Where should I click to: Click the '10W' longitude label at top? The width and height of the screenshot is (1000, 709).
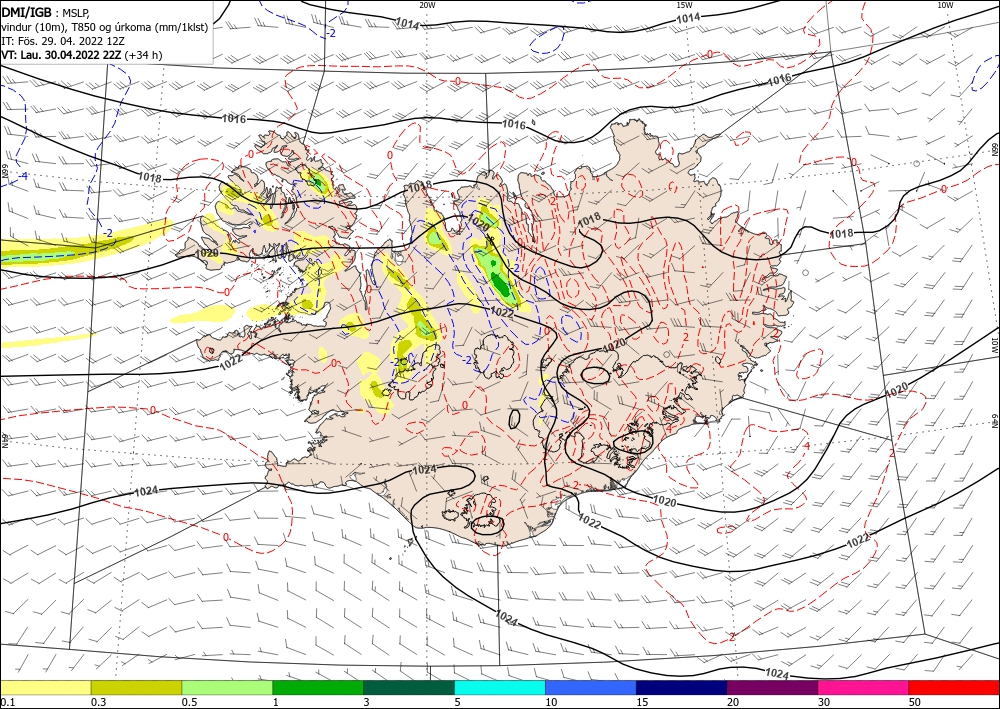[945, 5]
